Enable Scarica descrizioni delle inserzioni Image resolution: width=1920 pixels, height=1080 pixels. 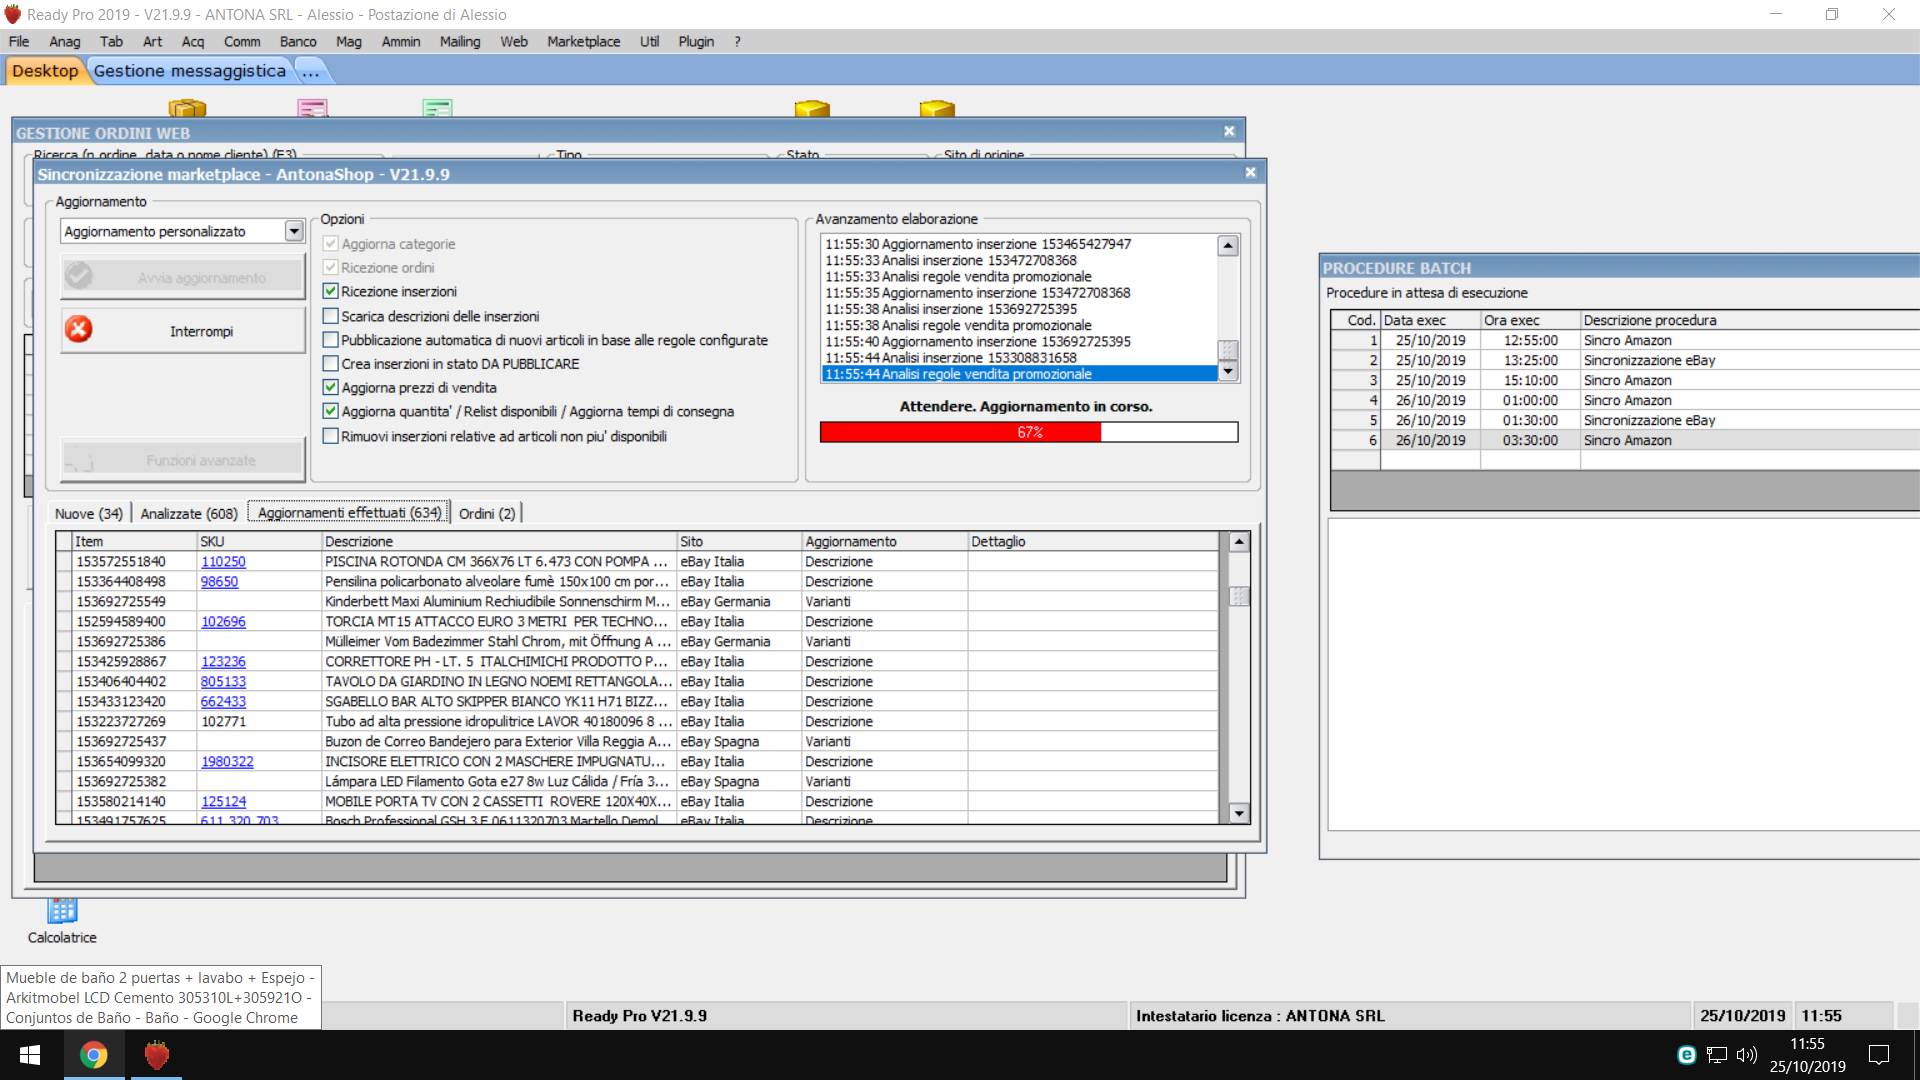coord(331,316)
